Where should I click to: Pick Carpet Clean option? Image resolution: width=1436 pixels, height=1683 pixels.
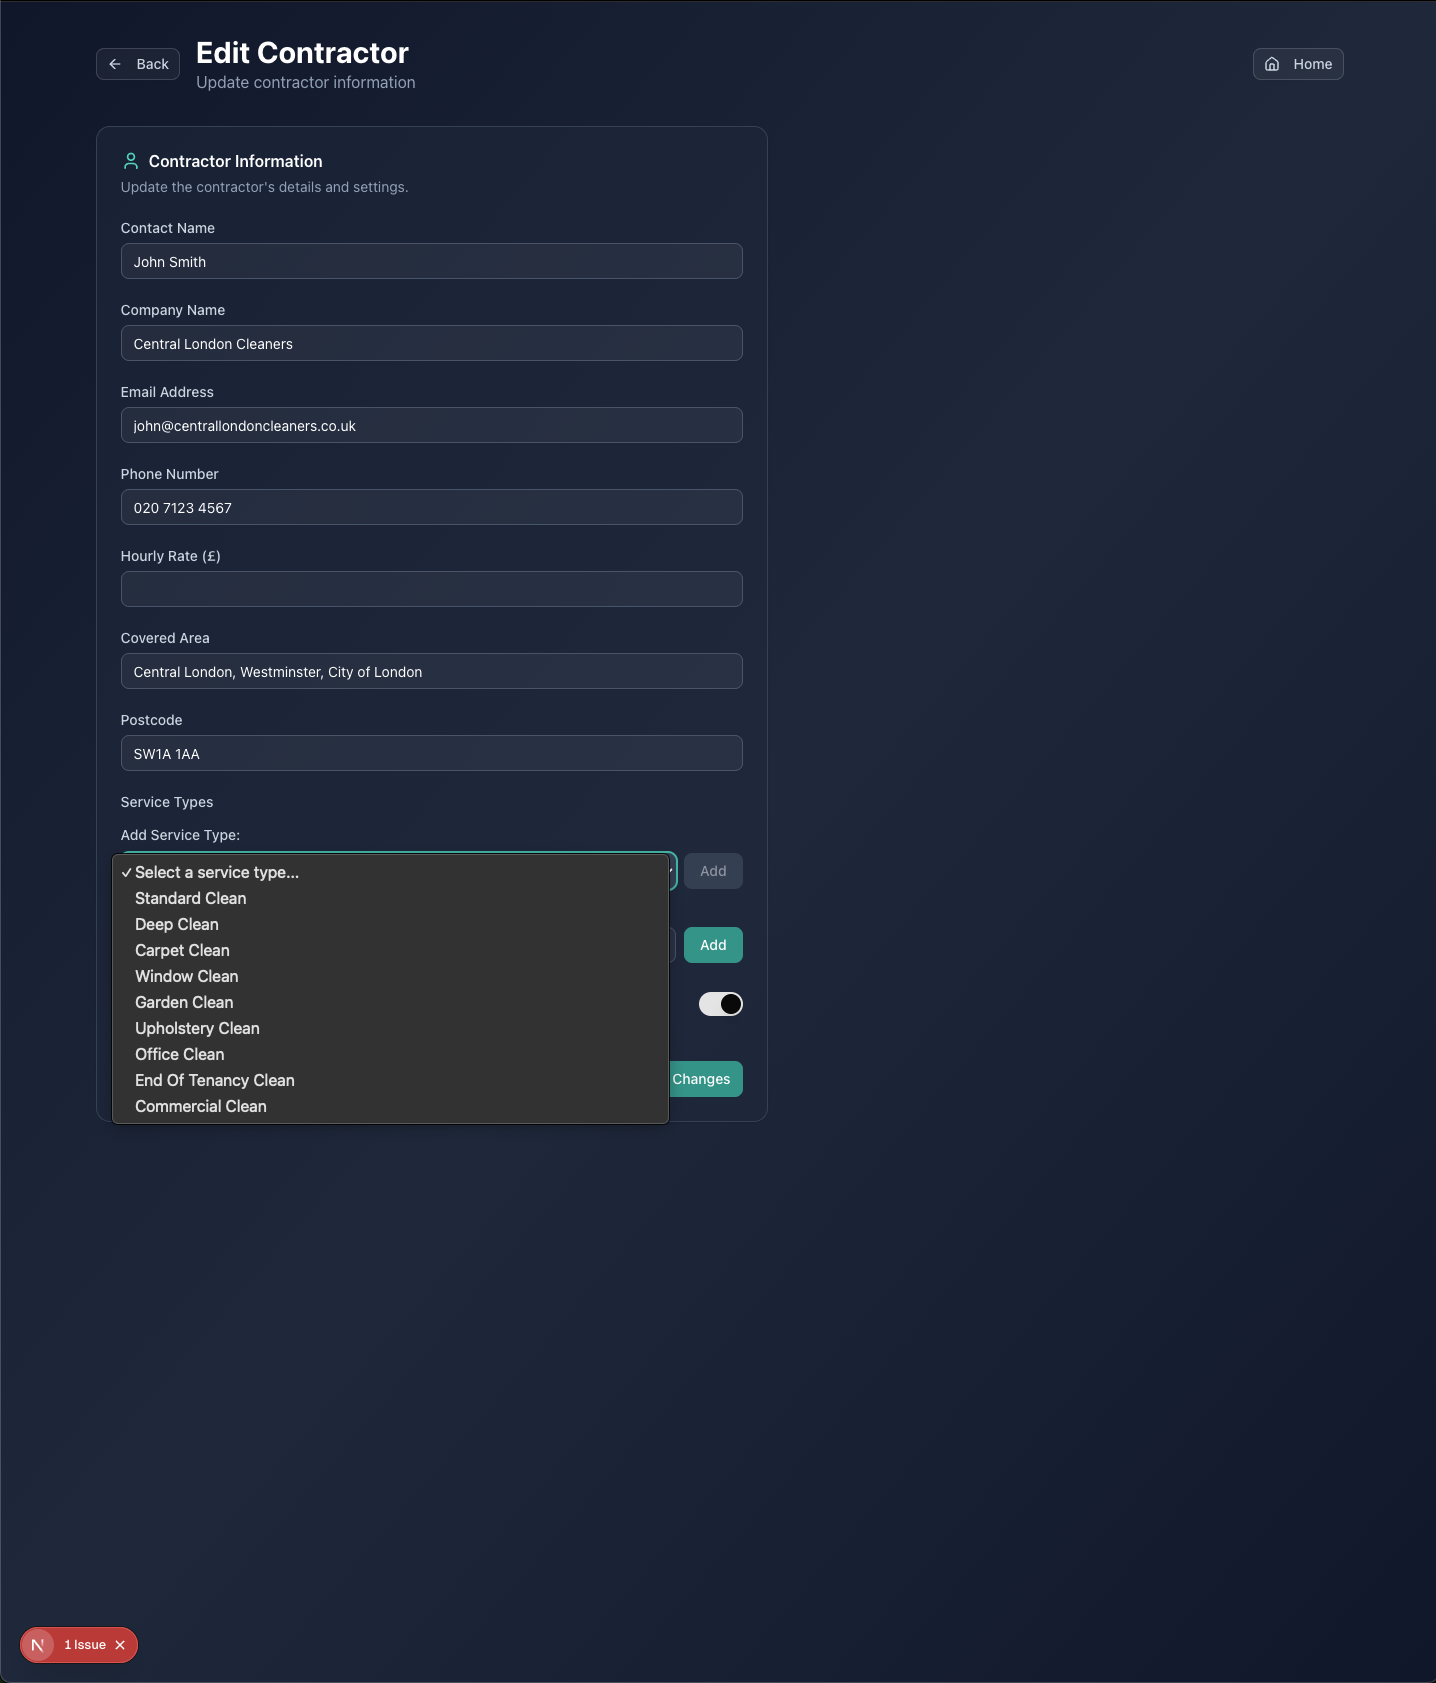pyautogui.click(x=390, y=950)
